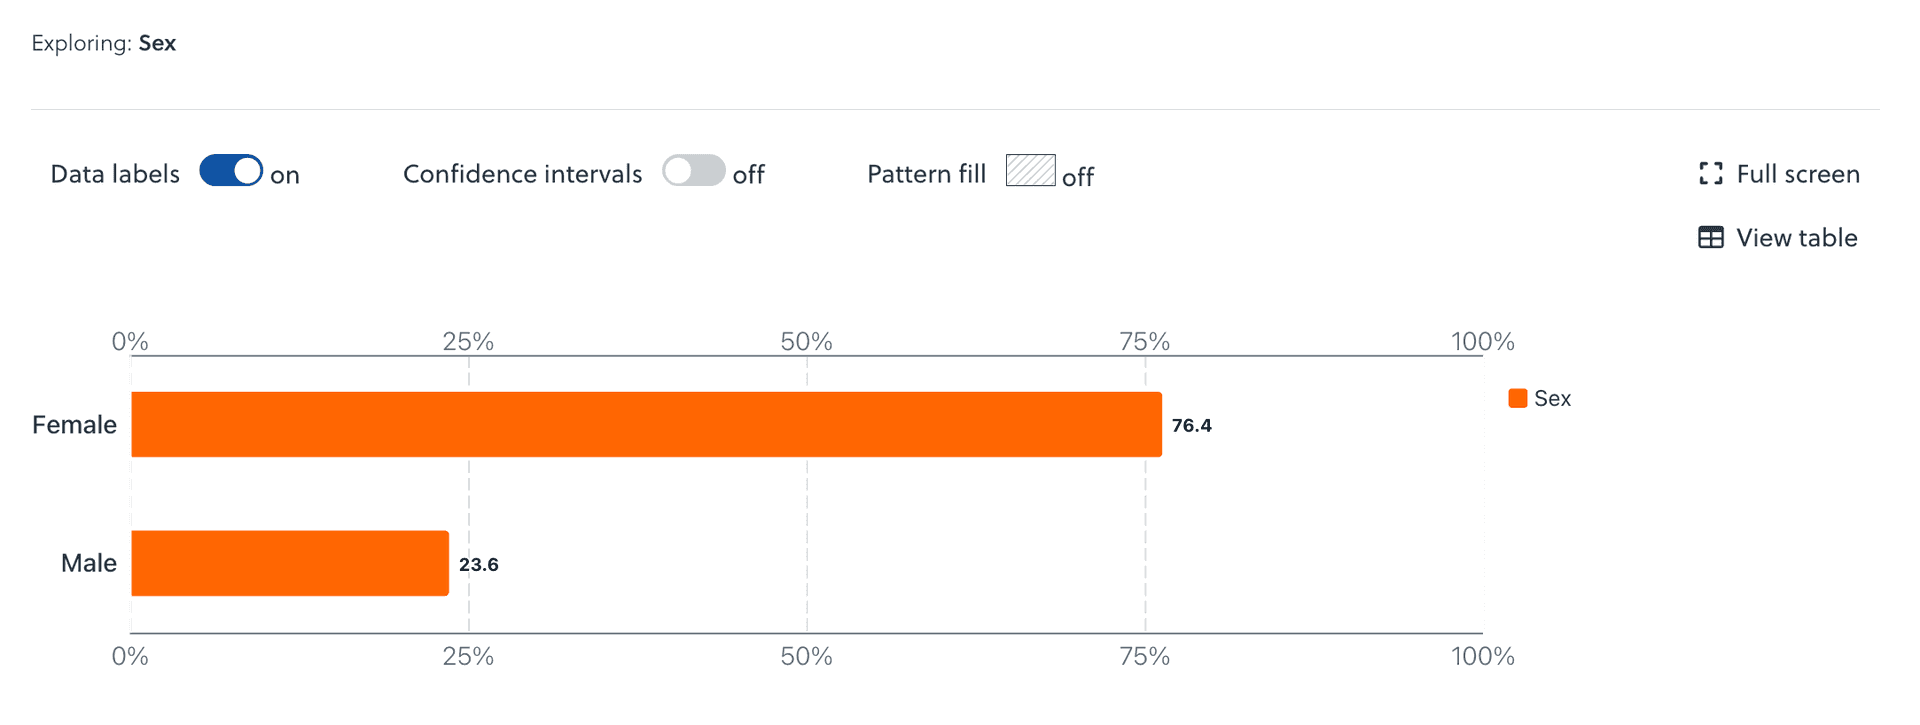Viewport: 1920px width, 725px height.
Task: Select the orange Female bar
Action: [646, 425]
